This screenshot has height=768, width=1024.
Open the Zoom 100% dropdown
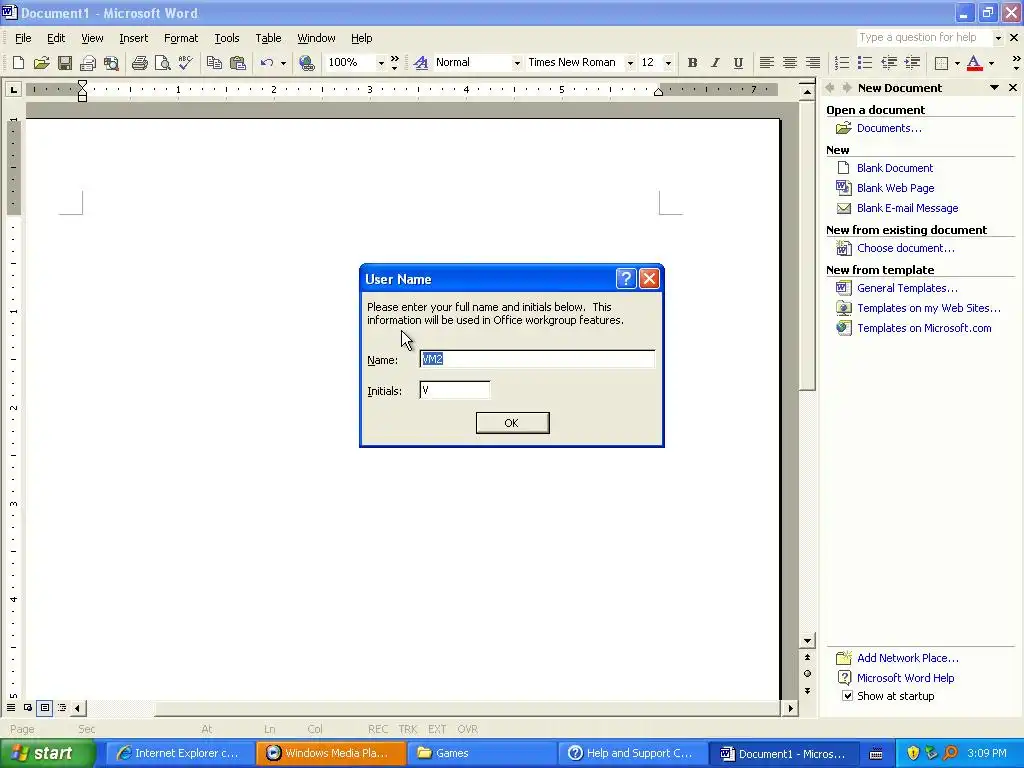(x=381, y=63)
